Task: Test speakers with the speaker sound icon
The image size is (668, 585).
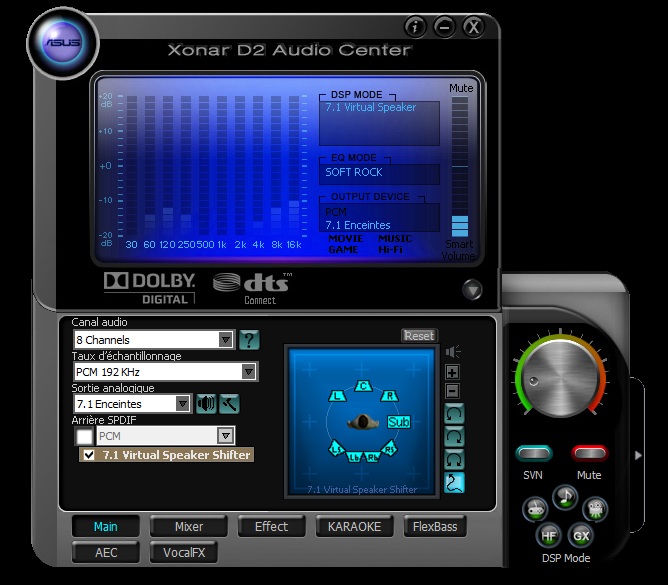Action: (x=206, y=403)
